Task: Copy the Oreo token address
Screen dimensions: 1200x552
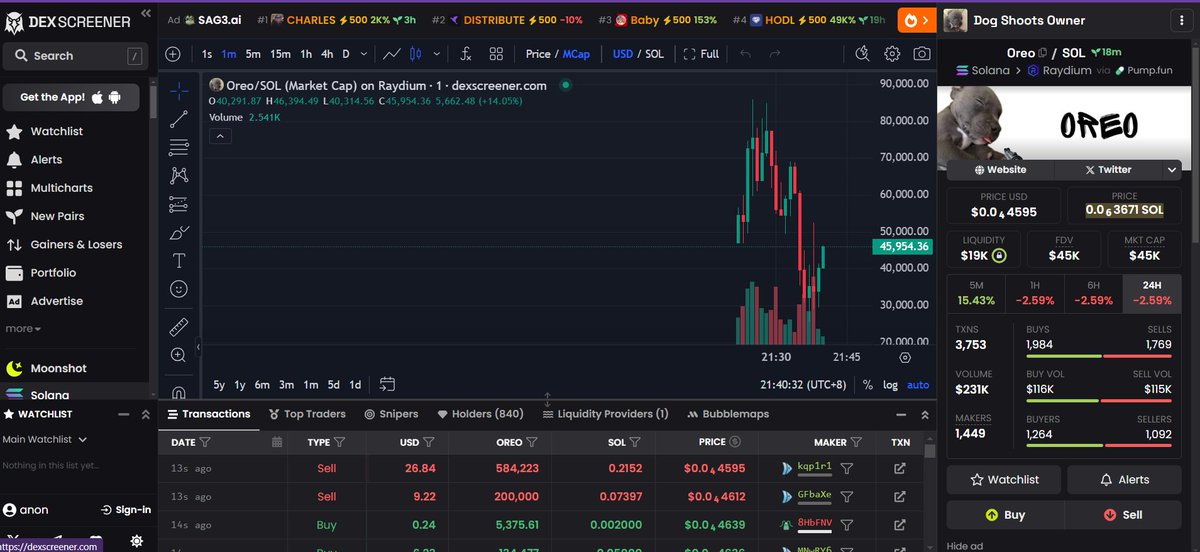Action: point(1043,52)
